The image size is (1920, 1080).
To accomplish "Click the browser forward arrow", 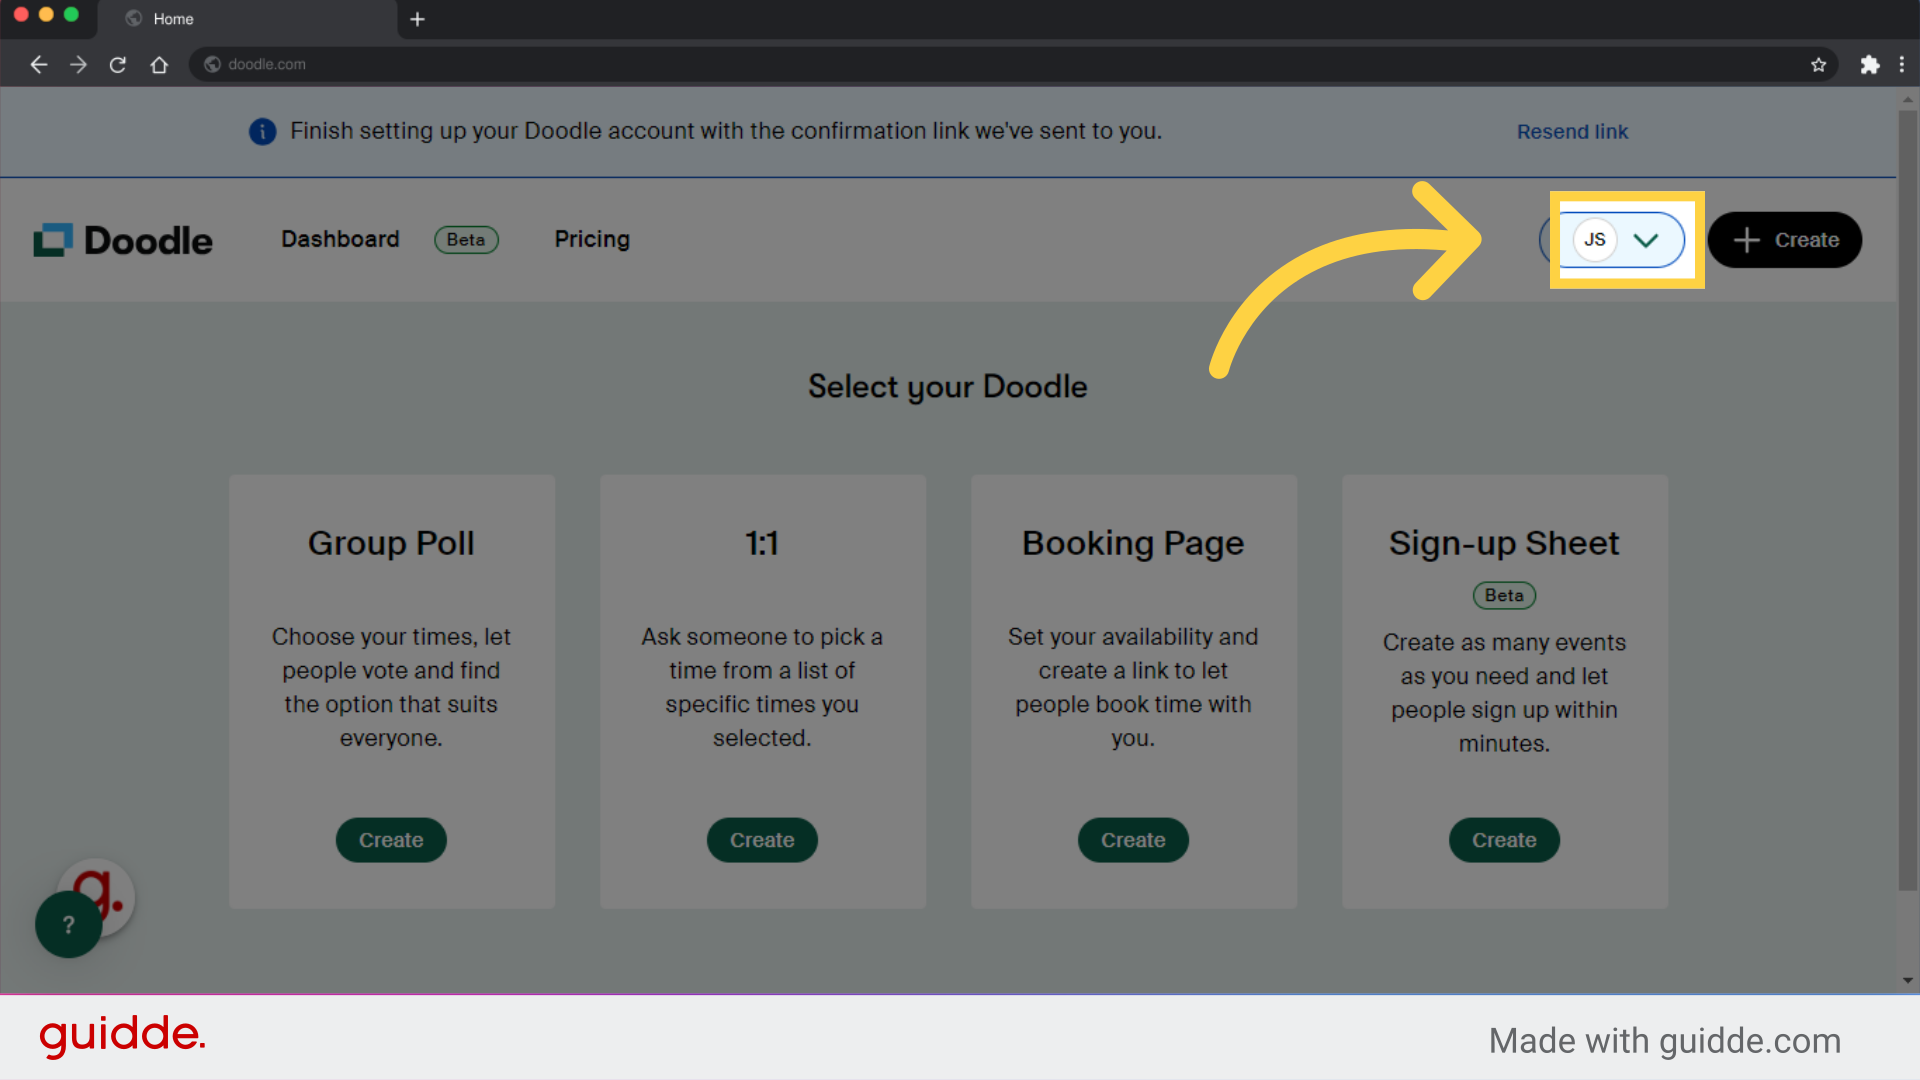I will 78,64.
